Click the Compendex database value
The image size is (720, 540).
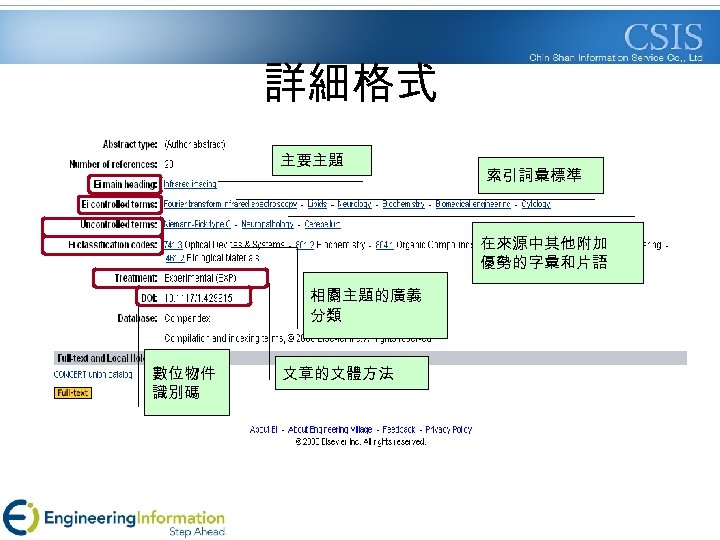pyautogui.click(x=187, y=318)
